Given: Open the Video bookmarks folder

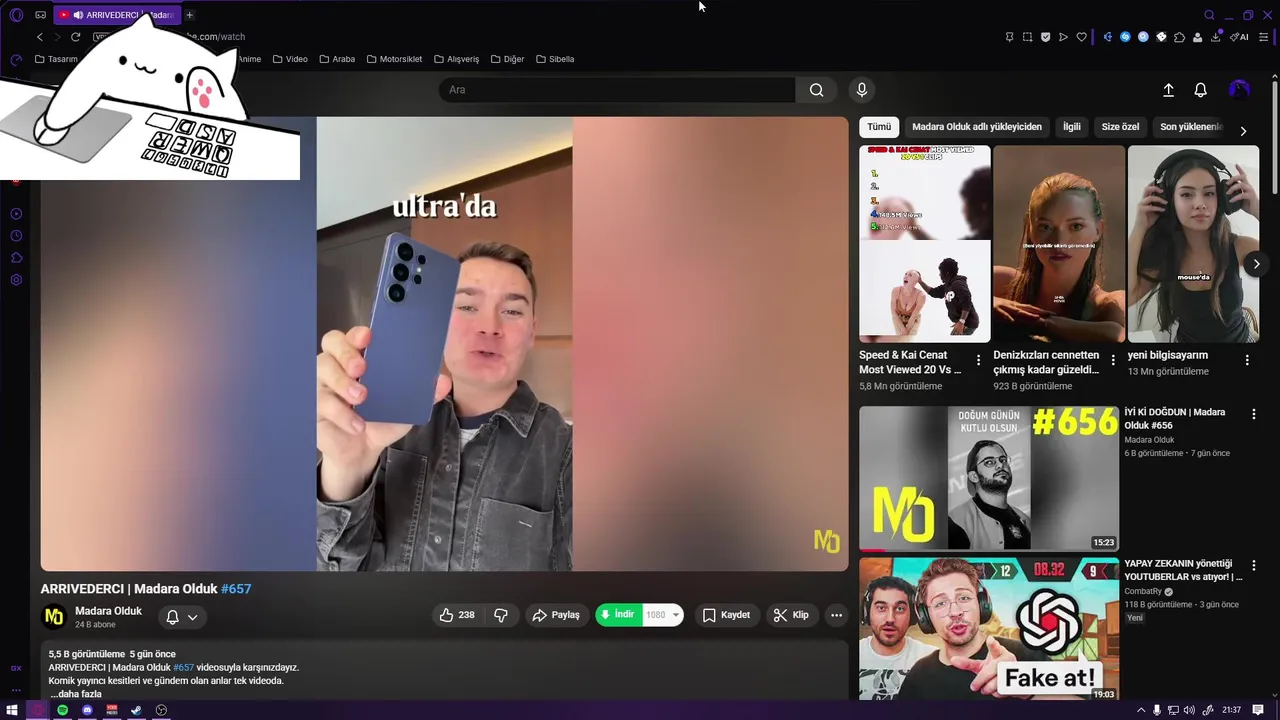Looking at the screenshot, I should pyautogui.click(x=290, y=59).
